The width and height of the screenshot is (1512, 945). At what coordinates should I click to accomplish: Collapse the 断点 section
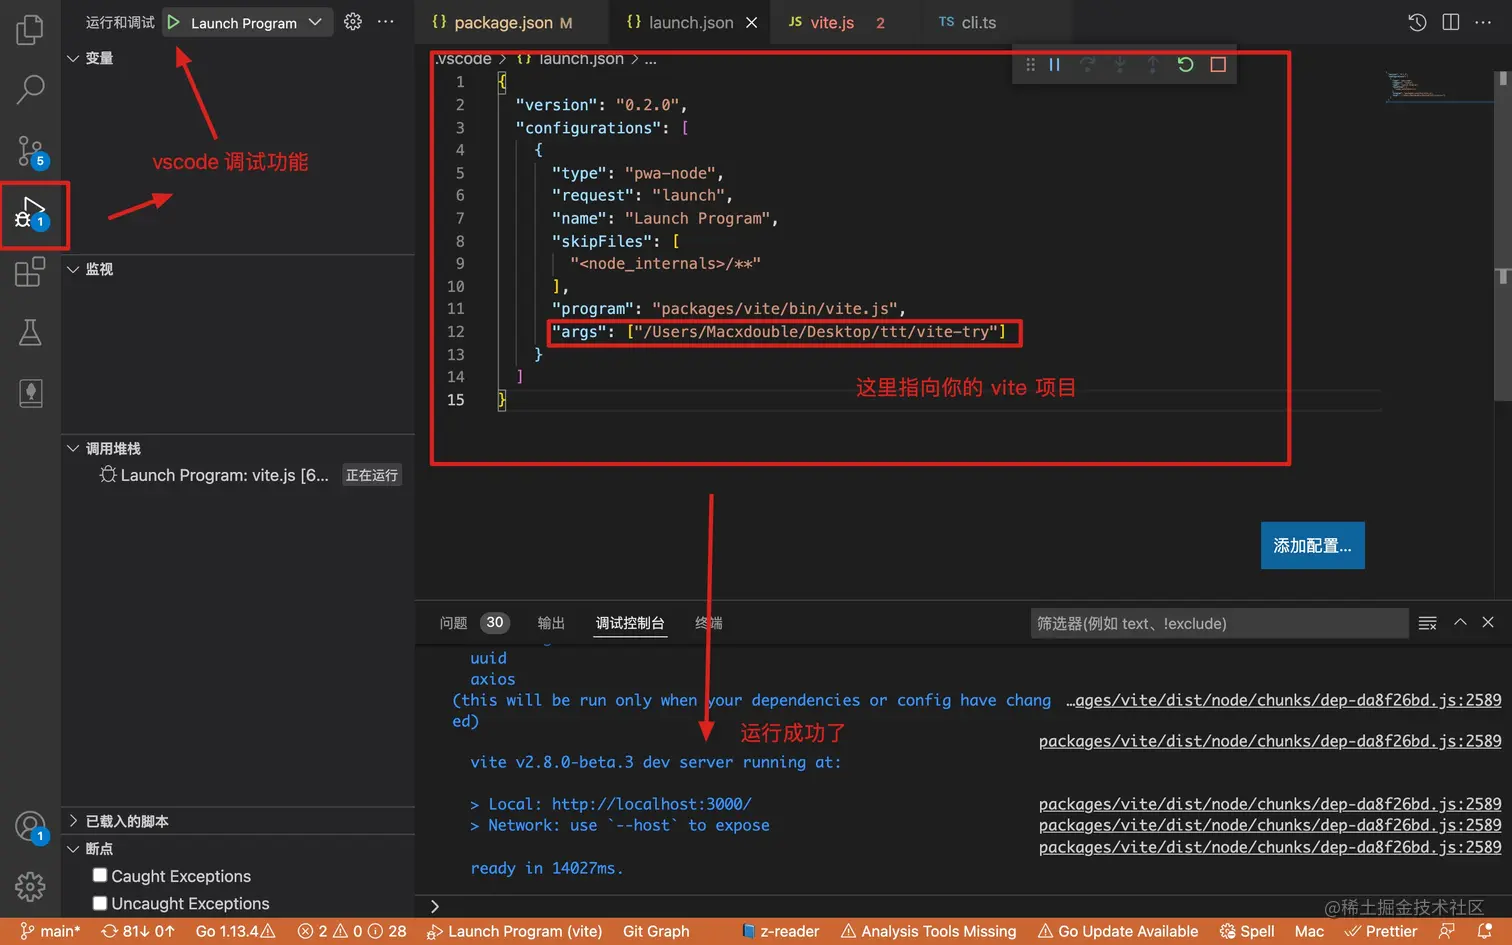(73, 848)
